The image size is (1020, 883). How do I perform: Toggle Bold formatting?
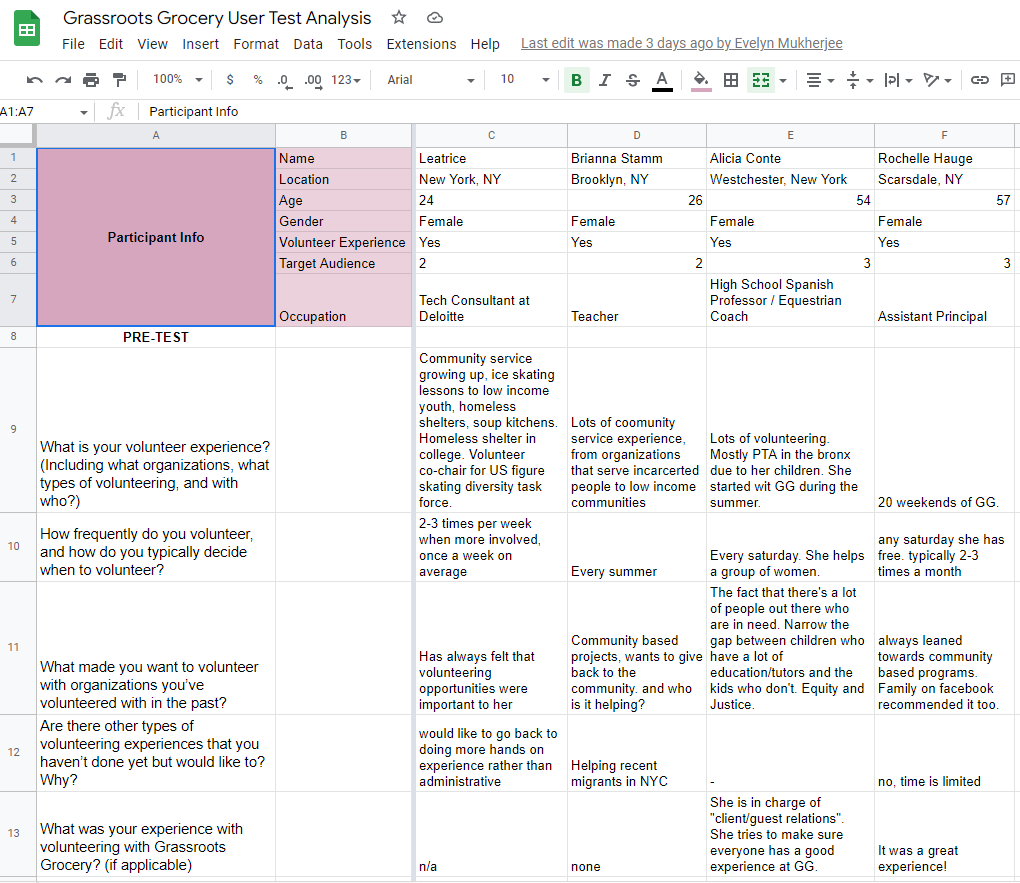click(576, 80)
